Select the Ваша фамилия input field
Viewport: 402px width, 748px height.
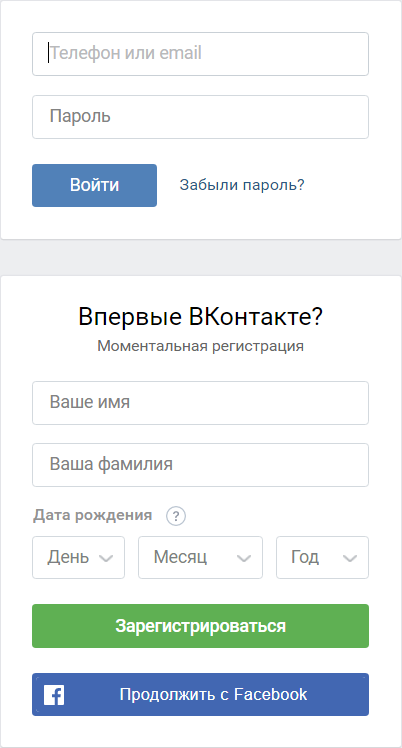pyautogui.click(x=200, y=465)
